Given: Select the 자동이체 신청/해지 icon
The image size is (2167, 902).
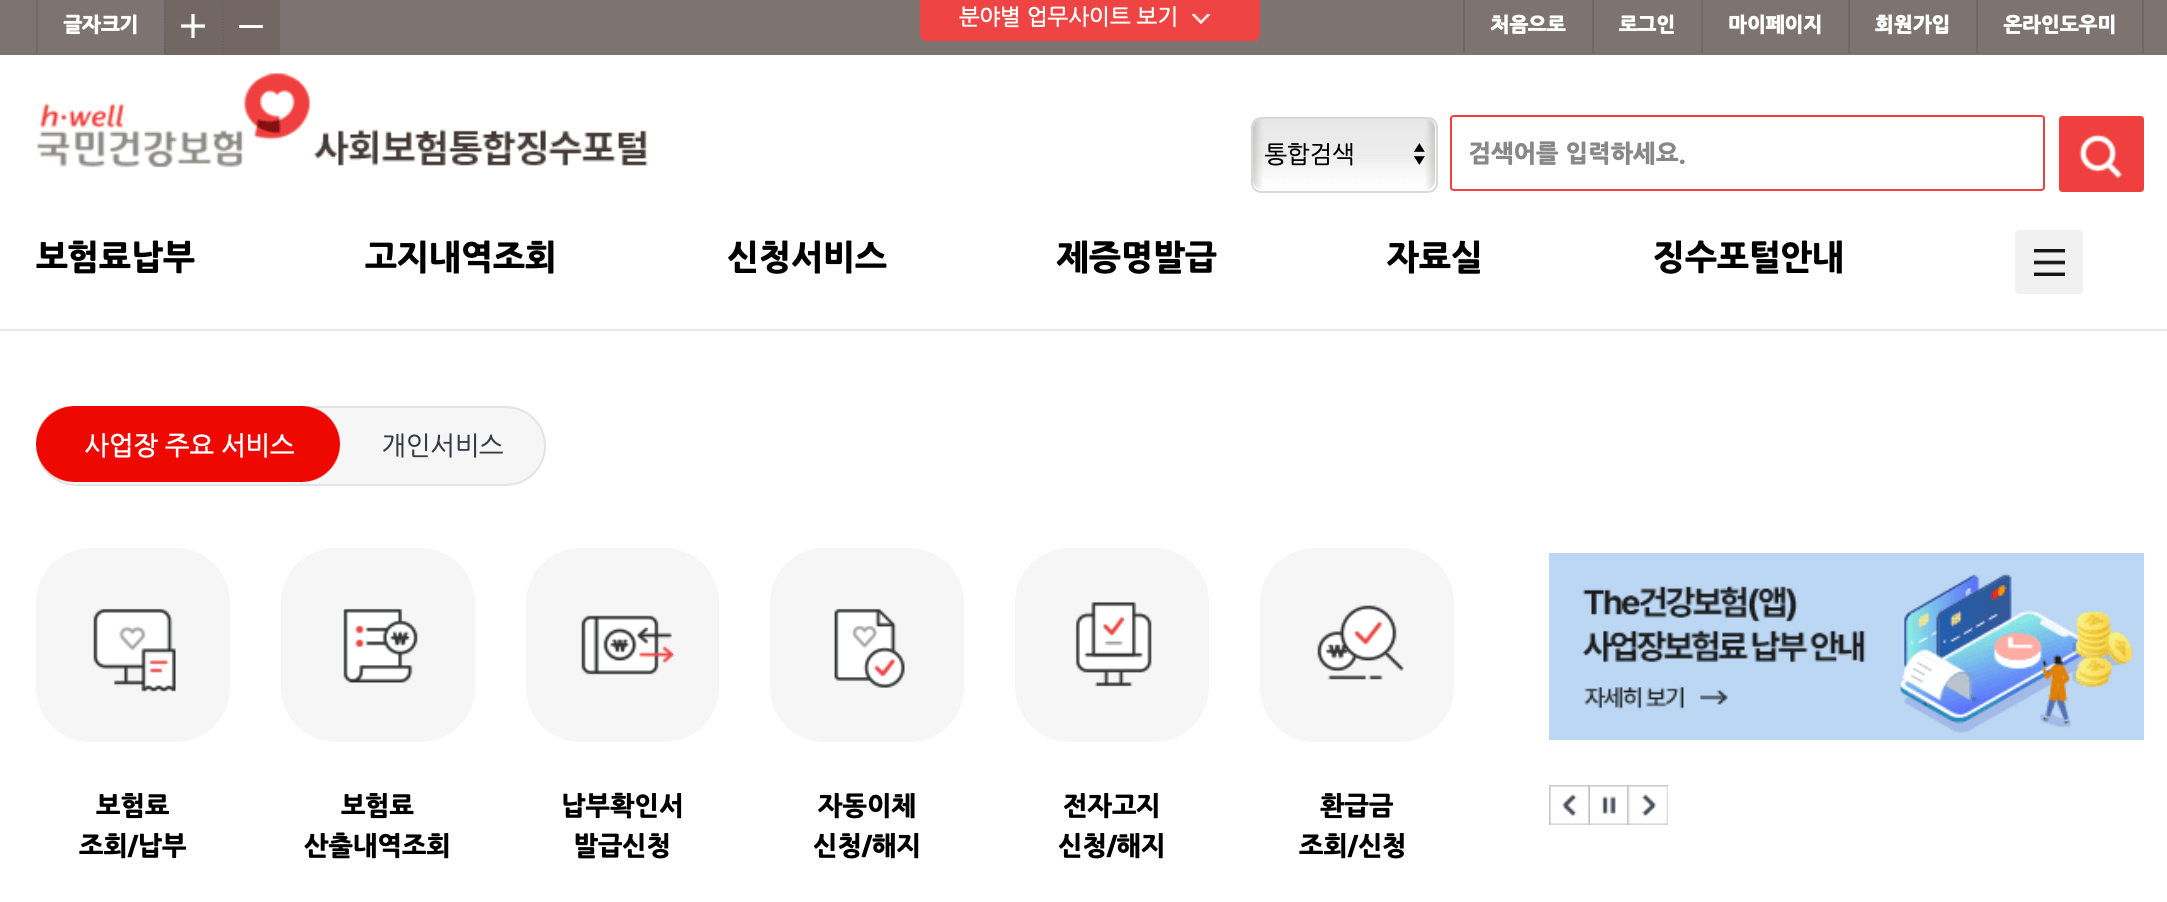Looking at the screenshot, I should click(x=866, y=645).
